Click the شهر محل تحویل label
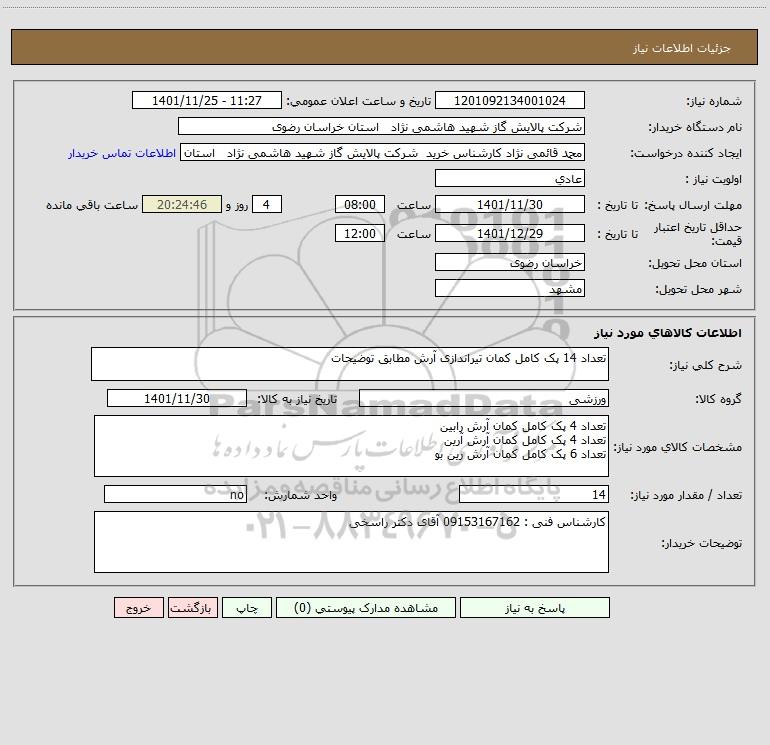The width and height of the screenshot is (770, 745). point(698,289)
